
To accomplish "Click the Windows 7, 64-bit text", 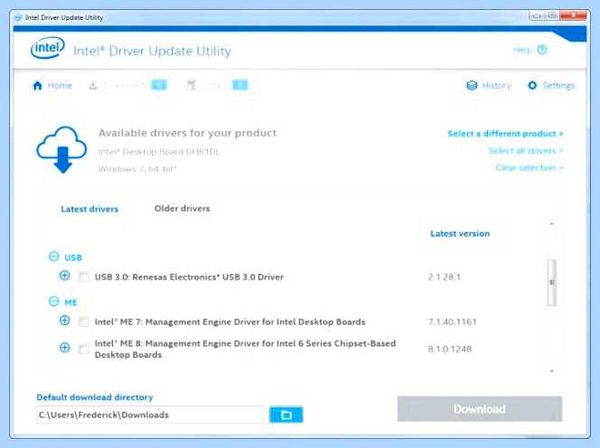I will pos(137,169).
